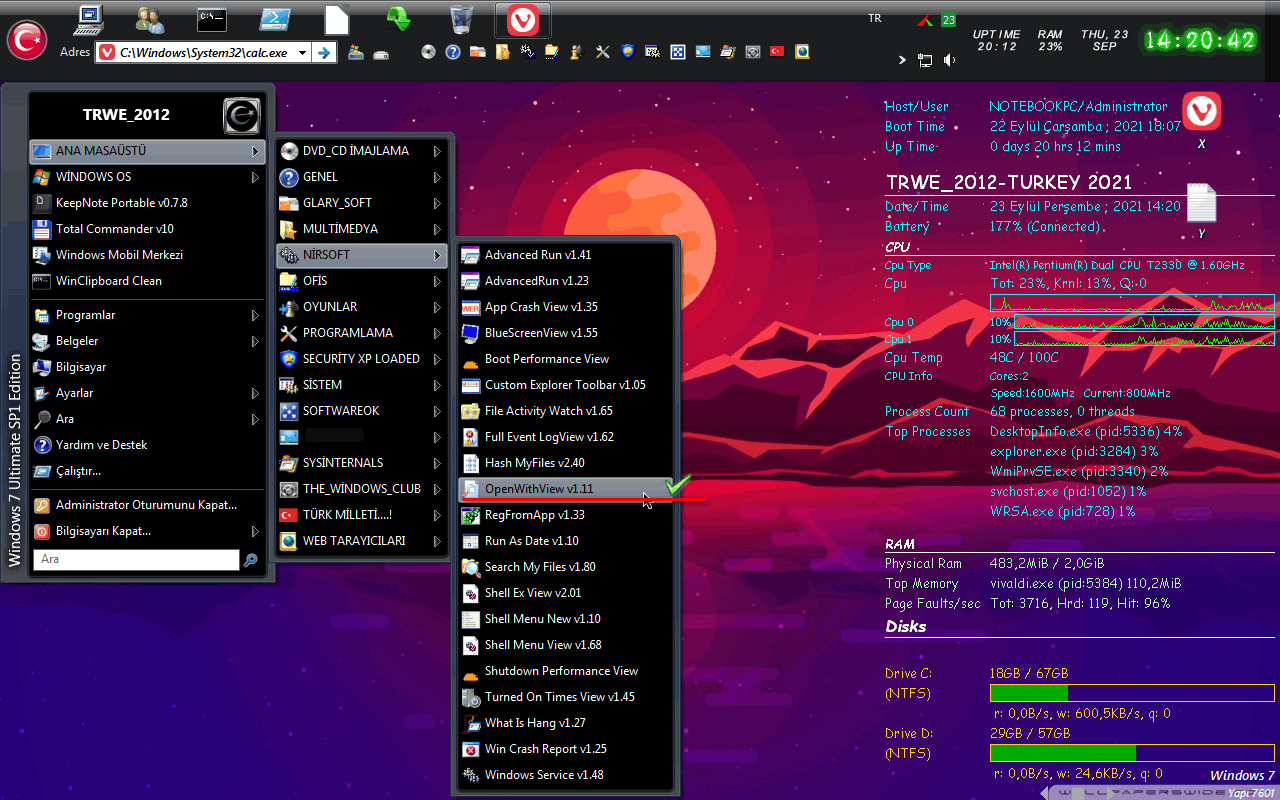1280x800 pixels.
Task: Open Windows Mobil Merkezi
Action: point(147,255)
